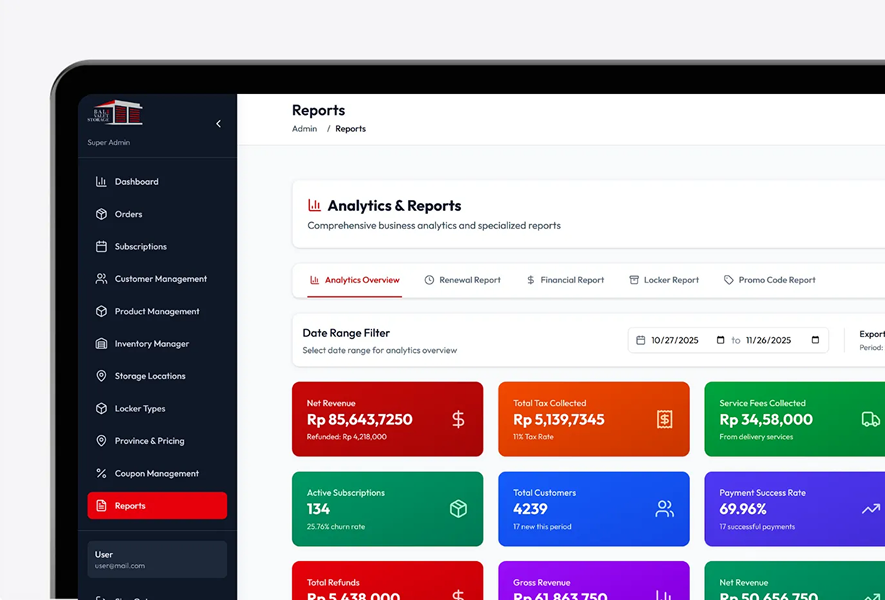Open the Financial Report tab
Viewport: 885px width, 600px height.
tap(565, 280)
